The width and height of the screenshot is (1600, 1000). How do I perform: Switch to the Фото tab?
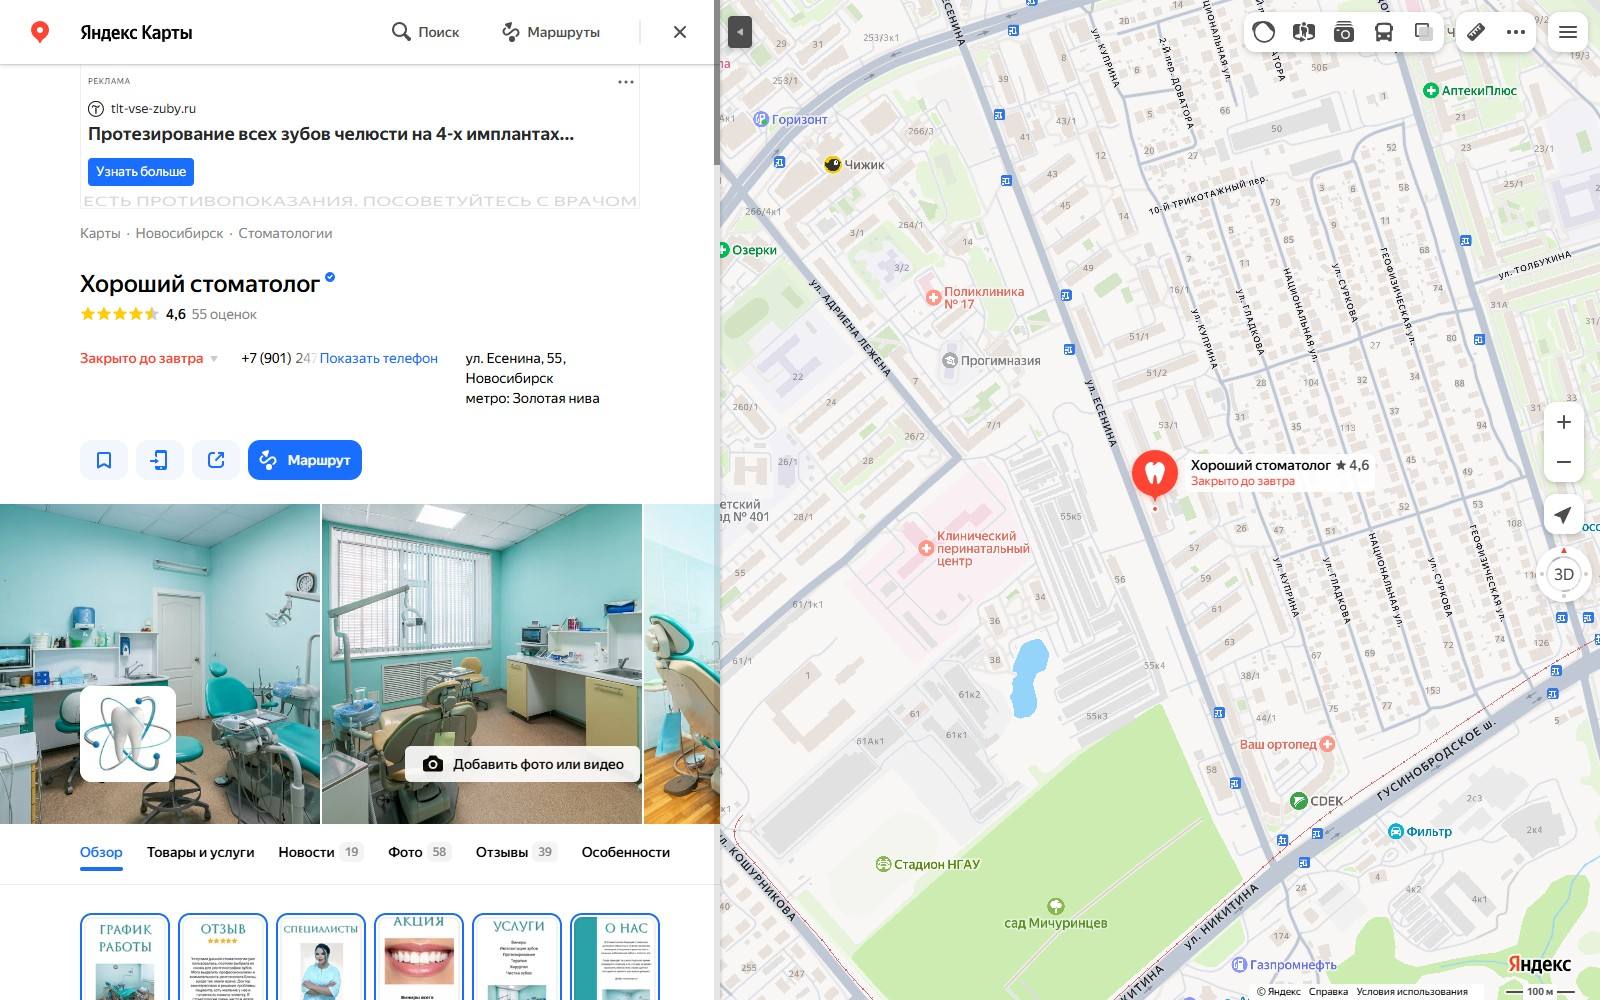pyautogui.click(x=419, y=852)
